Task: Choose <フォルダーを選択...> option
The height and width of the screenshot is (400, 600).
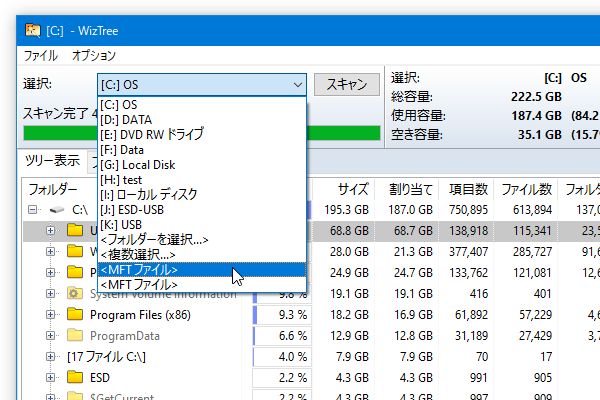Action: pos(202,240)
